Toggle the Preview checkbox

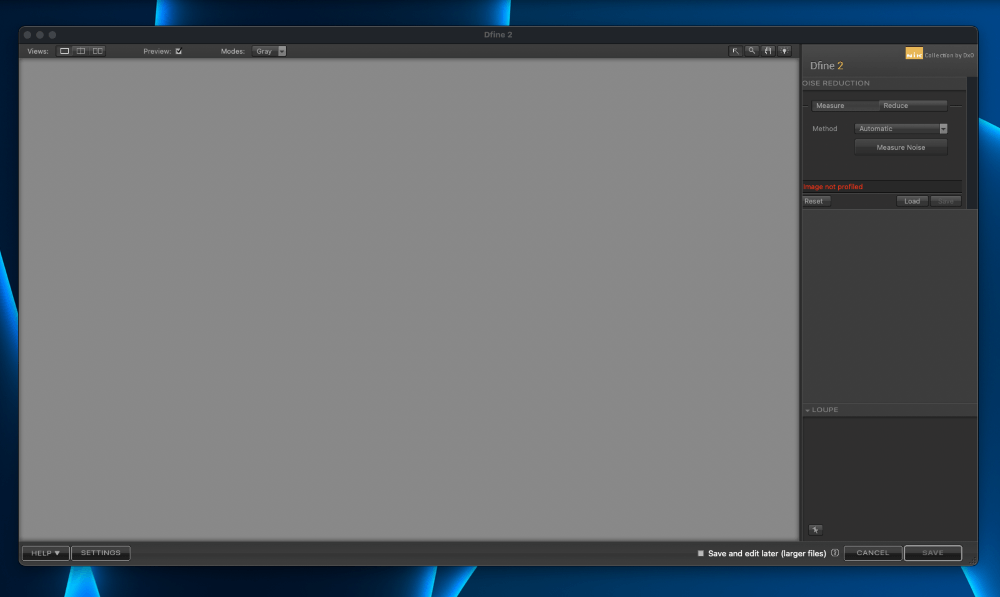[x=179, y=51]
